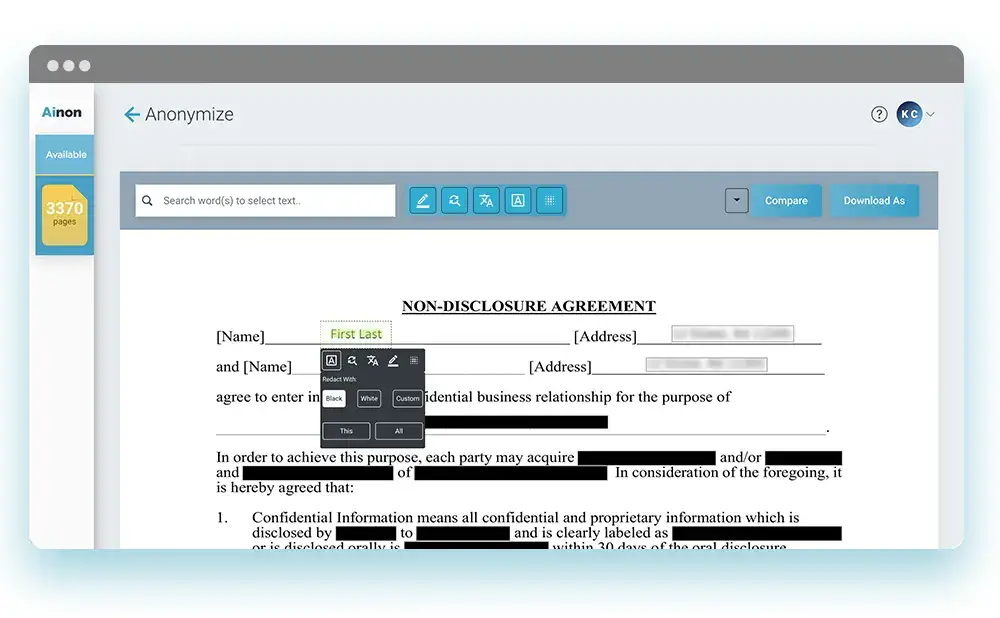Go back using the arrow beside Anonymize

(131, 115)
